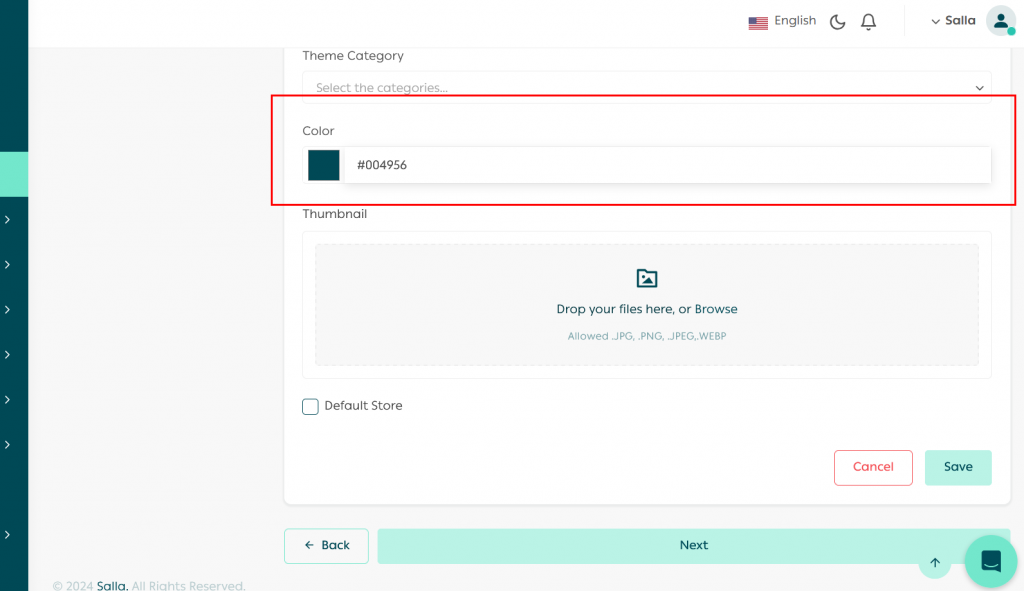Click the Save button
The width and height of the screenshot is (1024, 591).
pos(957,467)
